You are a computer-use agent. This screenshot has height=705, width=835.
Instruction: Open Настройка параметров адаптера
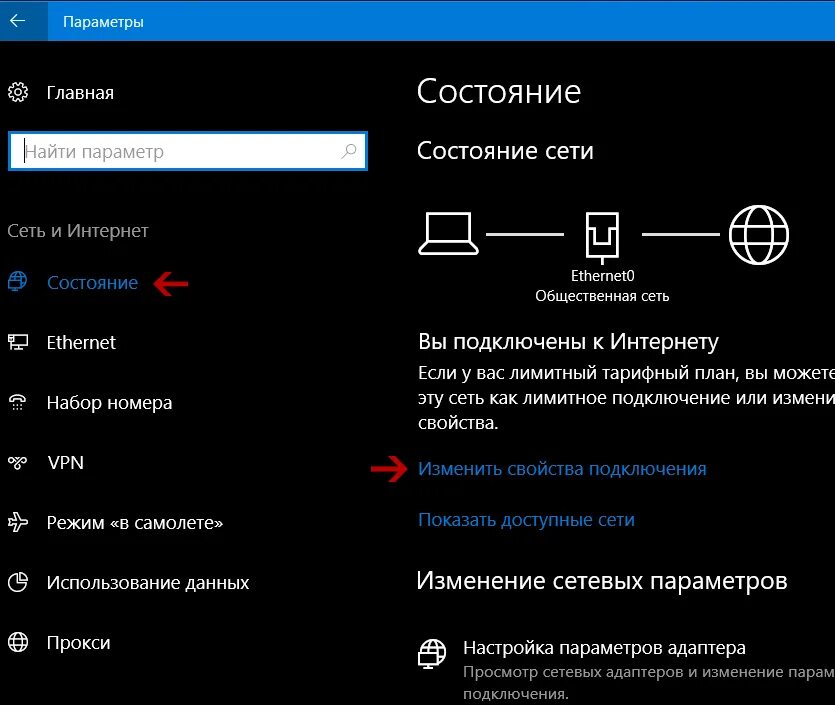pos(604,647)
